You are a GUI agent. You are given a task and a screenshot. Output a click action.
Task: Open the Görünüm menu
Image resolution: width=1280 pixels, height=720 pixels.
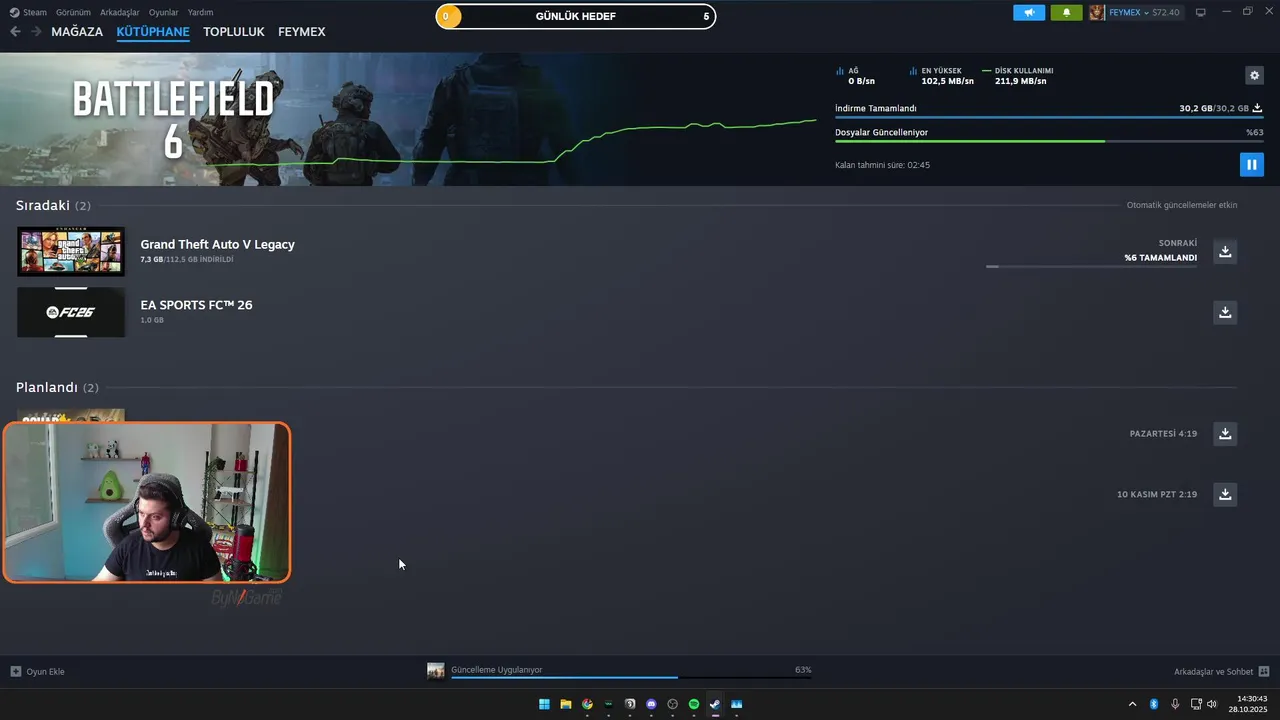coord(73,13)
